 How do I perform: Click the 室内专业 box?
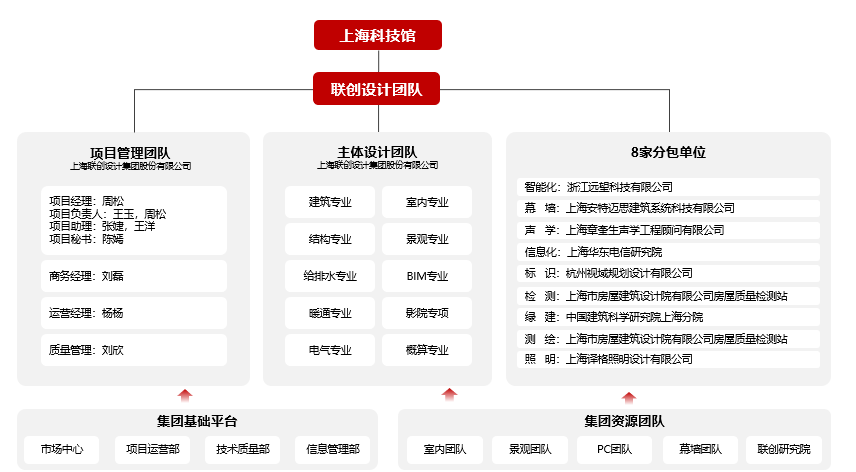427,202
